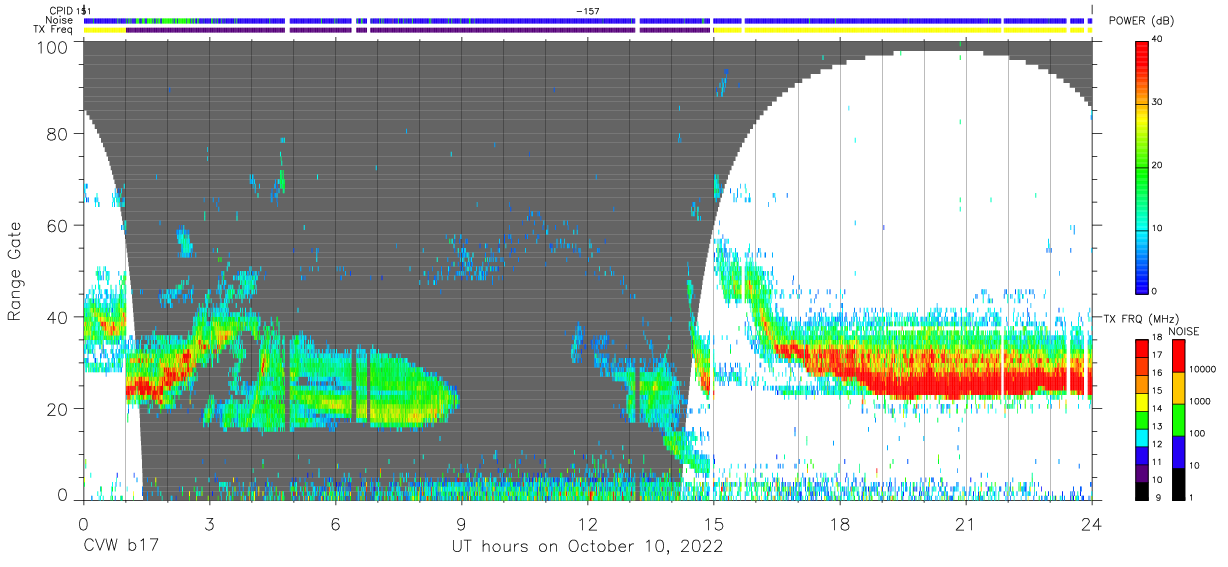Select the 18 MHz tick label
Screen dimensions: 1228x567
coord(1156,338)
